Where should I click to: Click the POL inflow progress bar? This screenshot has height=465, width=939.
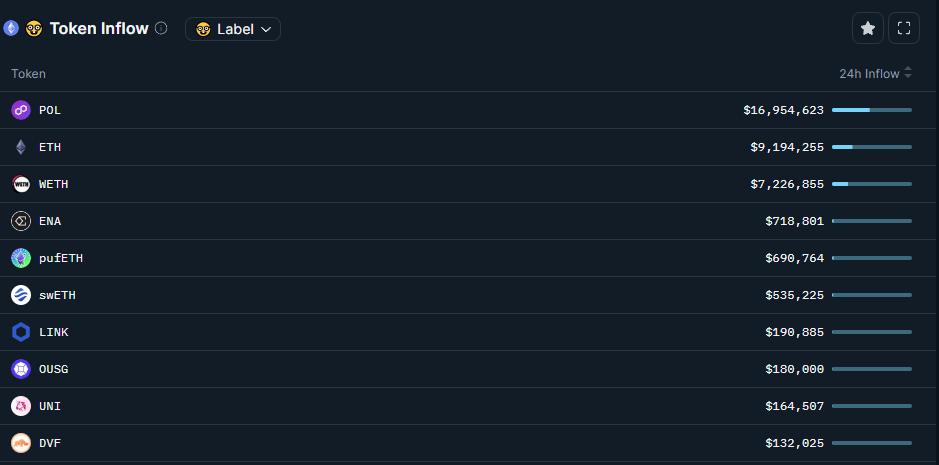[x=871, y=110]
